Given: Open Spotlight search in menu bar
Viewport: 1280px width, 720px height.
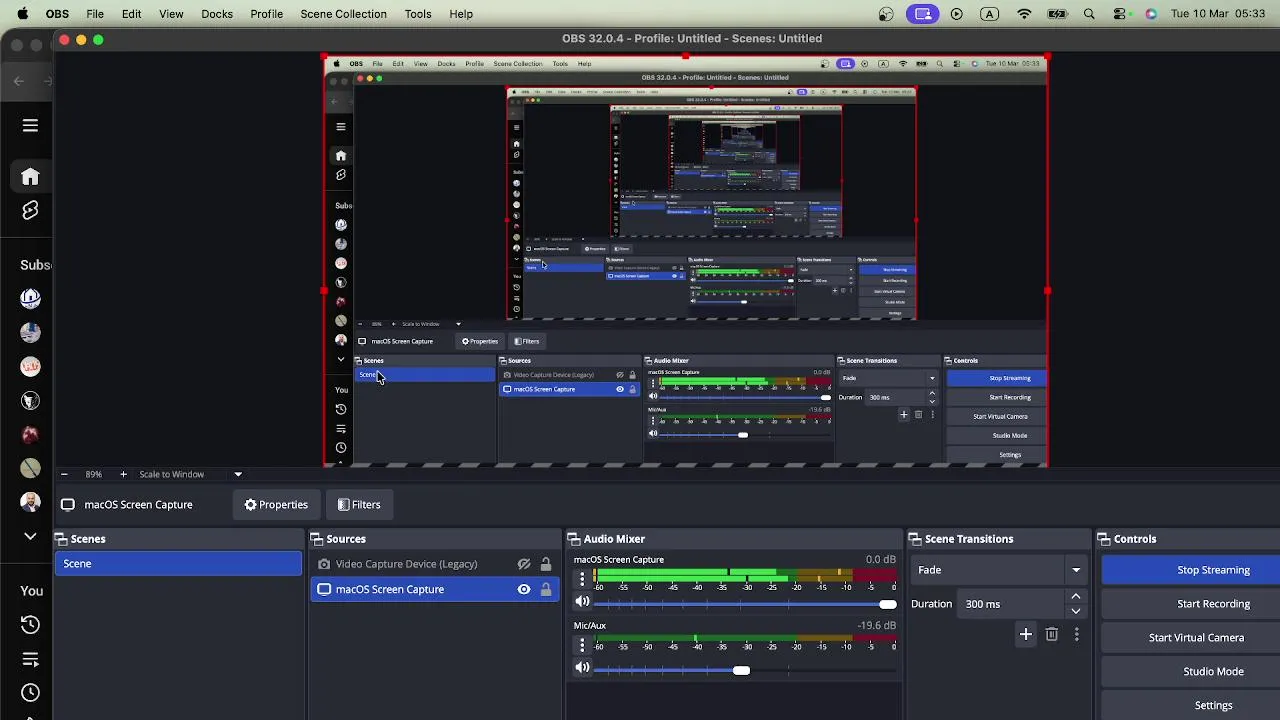Looking at the screenshot, I should (1089, 14).
